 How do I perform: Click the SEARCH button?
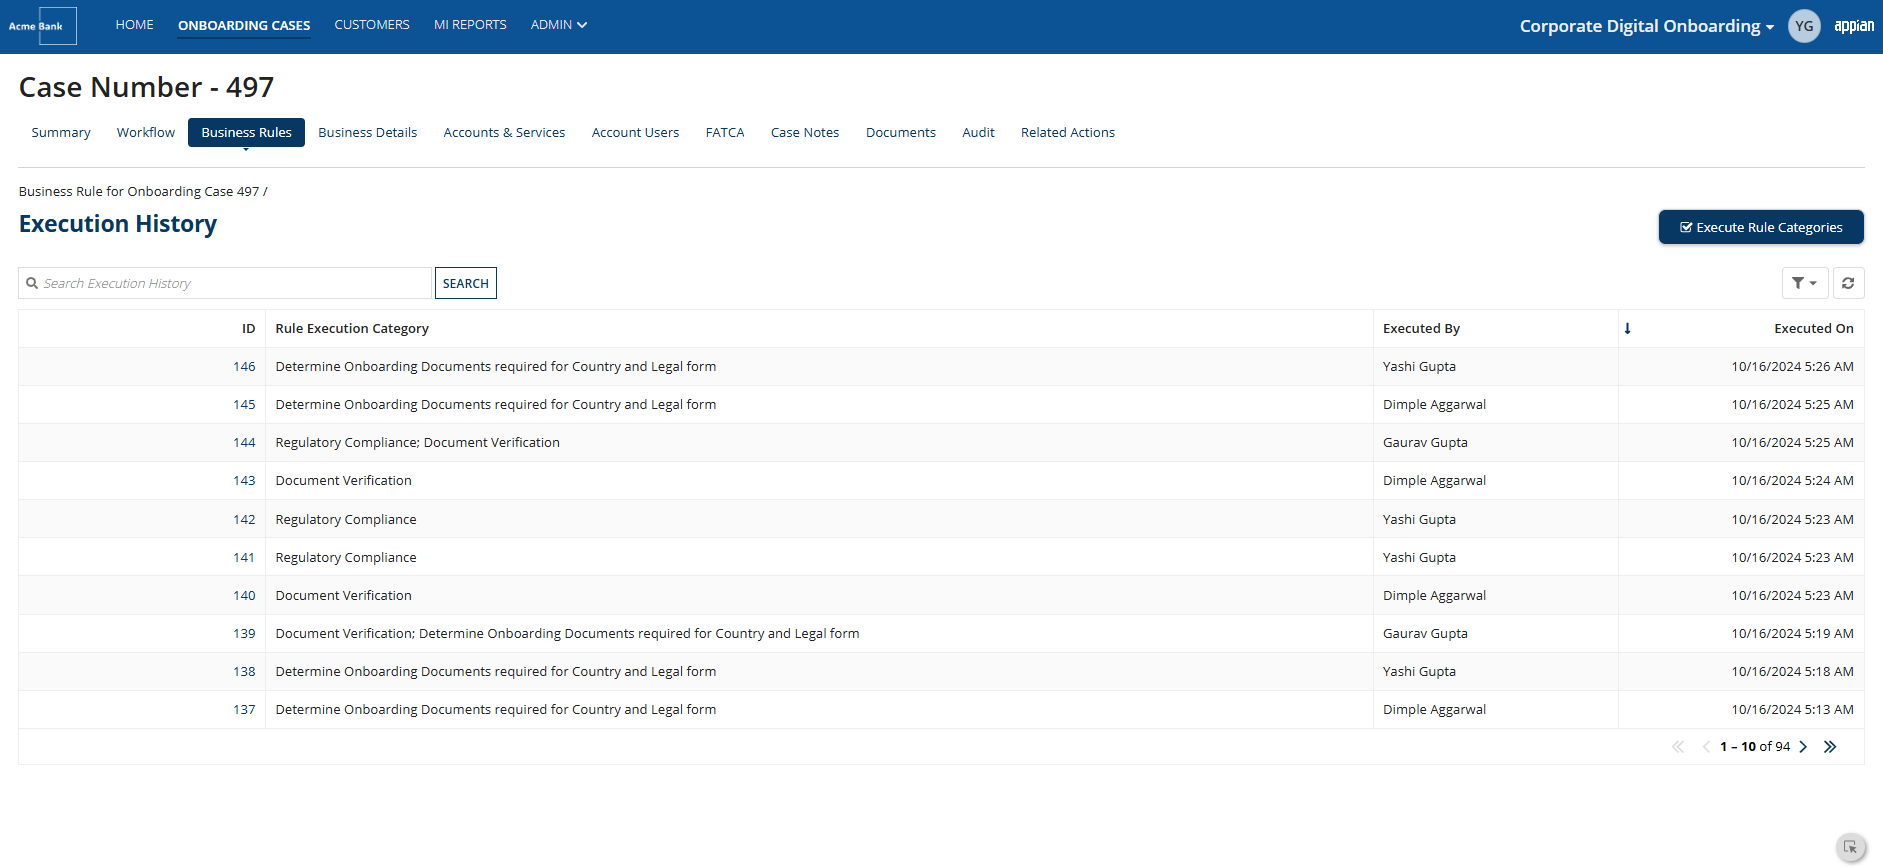coord(466,283)
